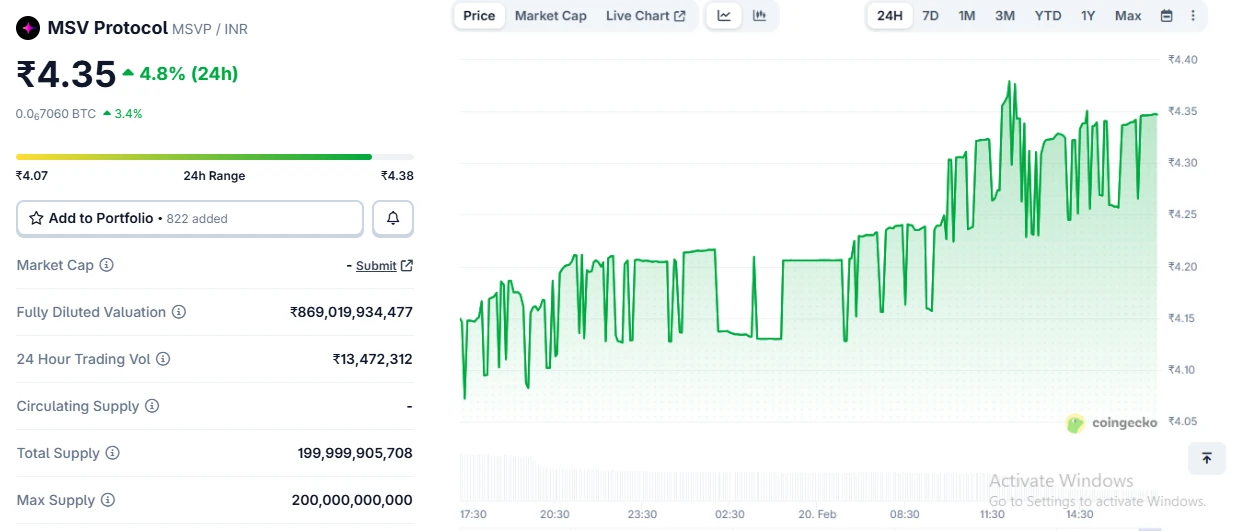This screenshot has width=1235, height=531.
Task: Click the Add to Portfolio button
Action: click(190, 218)
